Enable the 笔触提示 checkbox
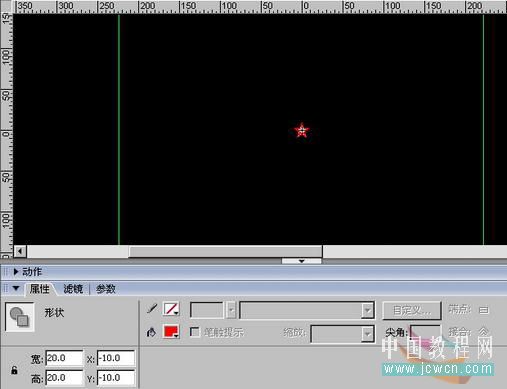This screenshot has height=389, width=507. pyautogui.click(x=194, y=332)
